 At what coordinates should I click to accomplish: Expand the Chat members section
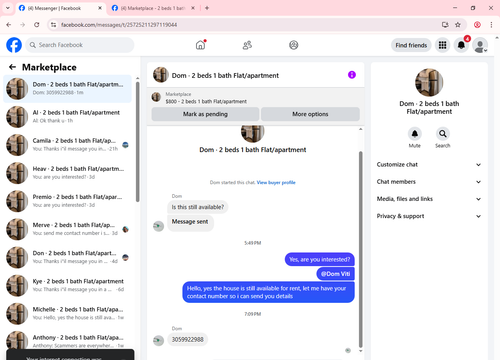pyautogui.click(x=429, y=182)
